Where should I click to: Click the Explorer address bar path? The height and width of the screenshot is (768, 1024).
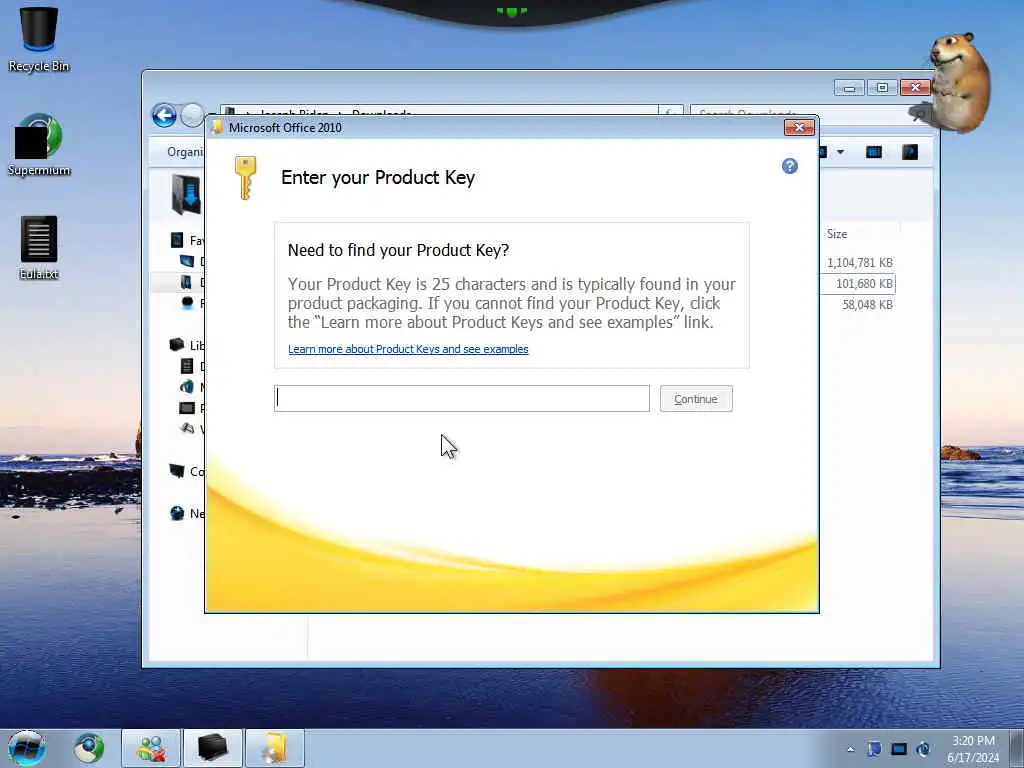pos(439,110)
